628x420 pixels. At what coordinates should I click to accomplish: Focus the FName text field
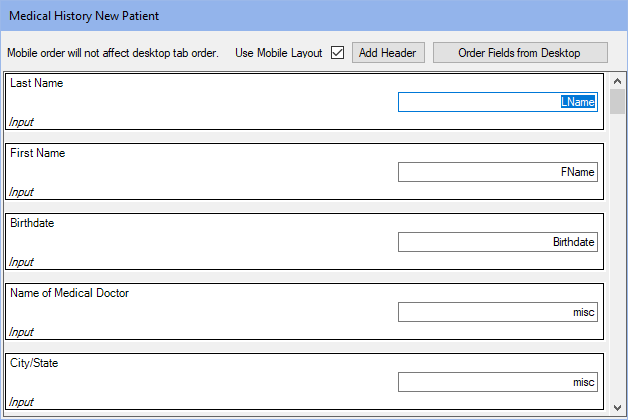(x=497, y=172)
